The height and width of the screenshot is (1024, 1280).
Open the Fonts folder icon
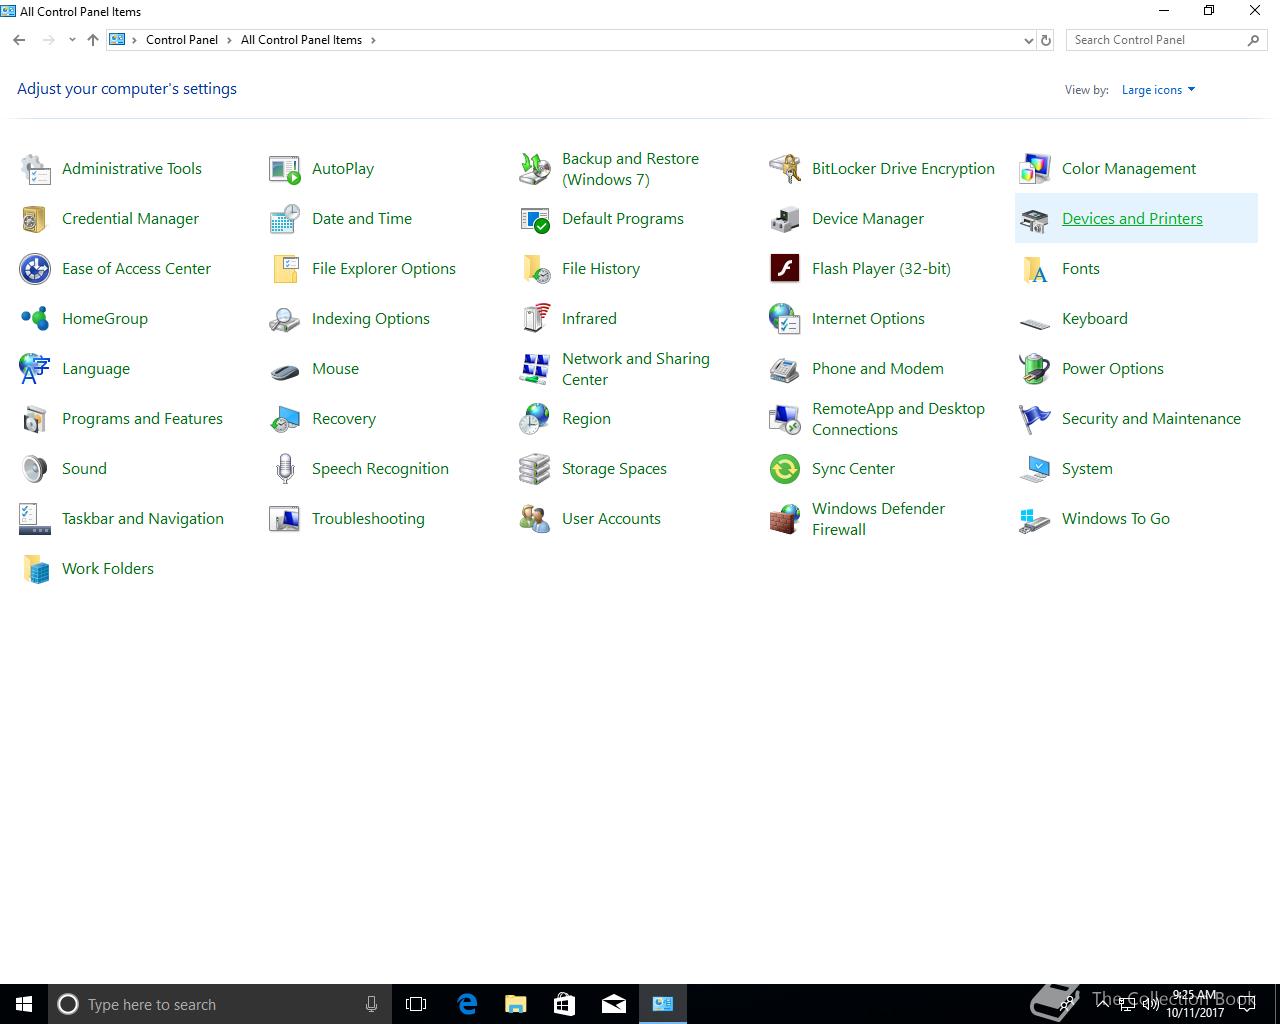pos(1035,269)
